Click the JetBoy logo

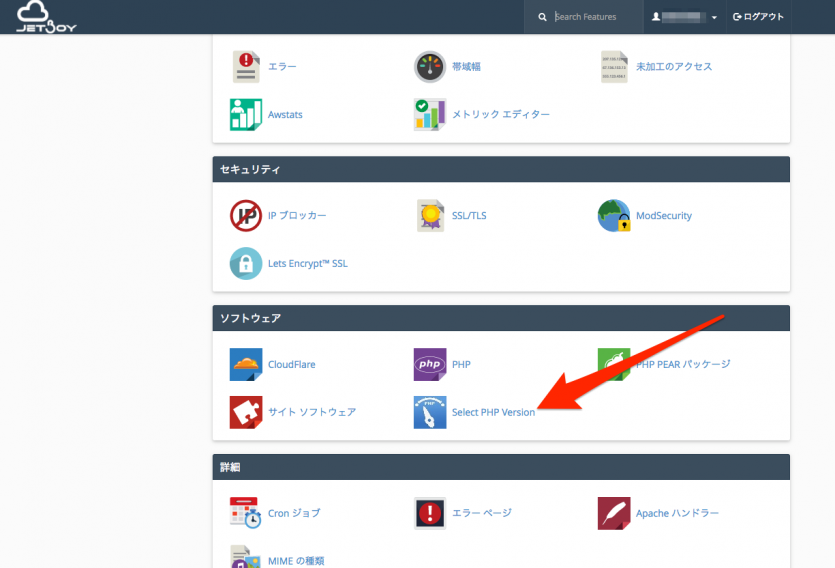[x=46, y=17]
